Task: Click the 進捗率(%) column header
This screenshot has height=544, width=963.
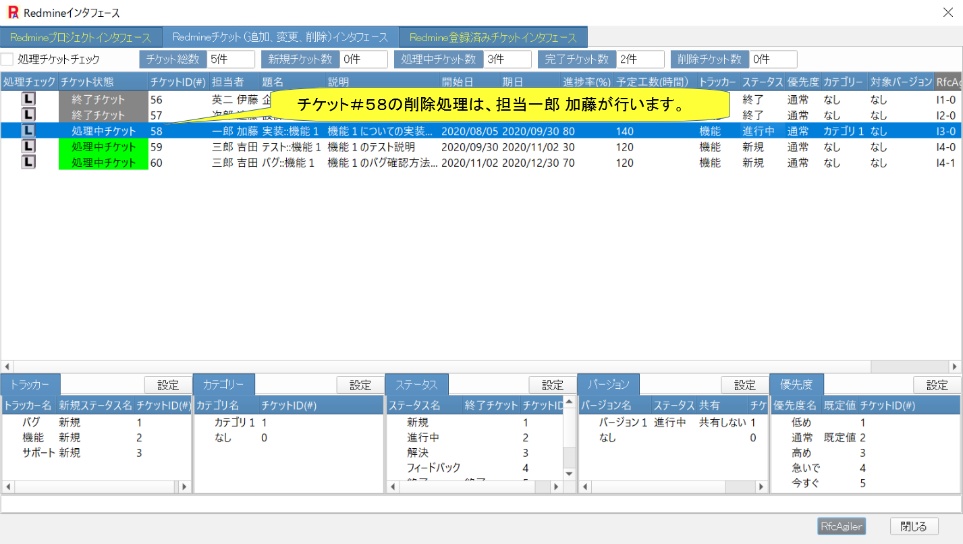Action: [x=586, y=82]
